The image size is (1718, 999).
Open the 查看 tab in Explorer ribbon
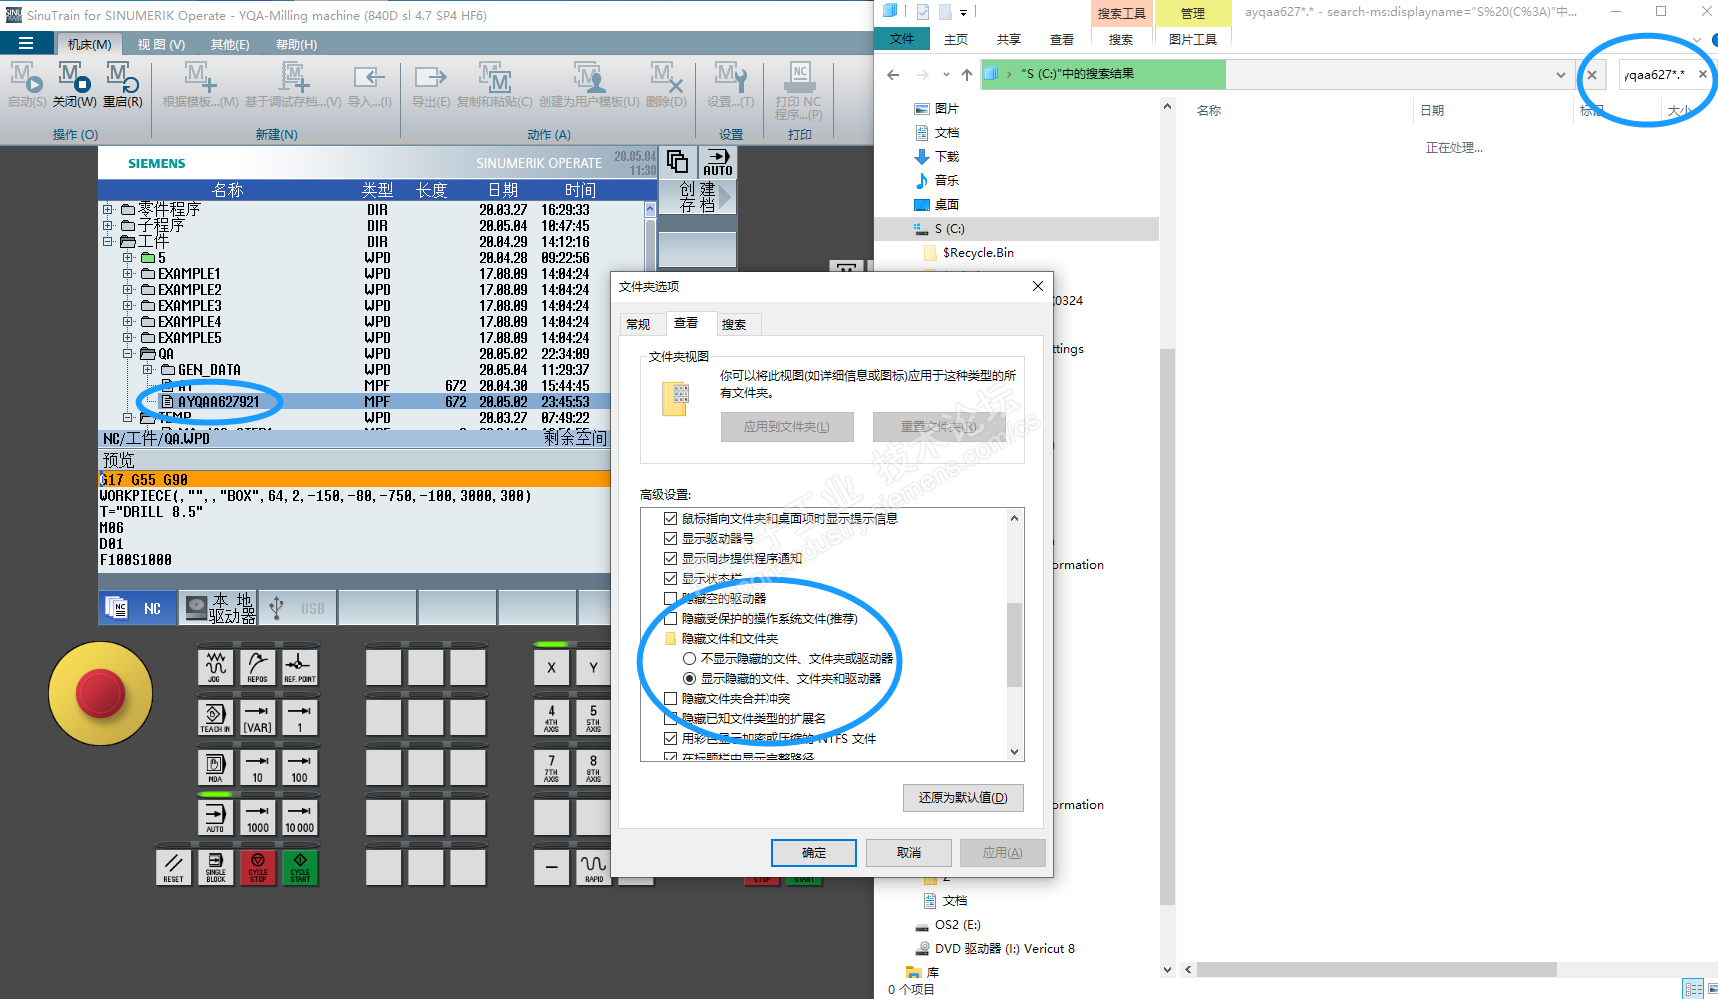click(x=1062, y=39)
